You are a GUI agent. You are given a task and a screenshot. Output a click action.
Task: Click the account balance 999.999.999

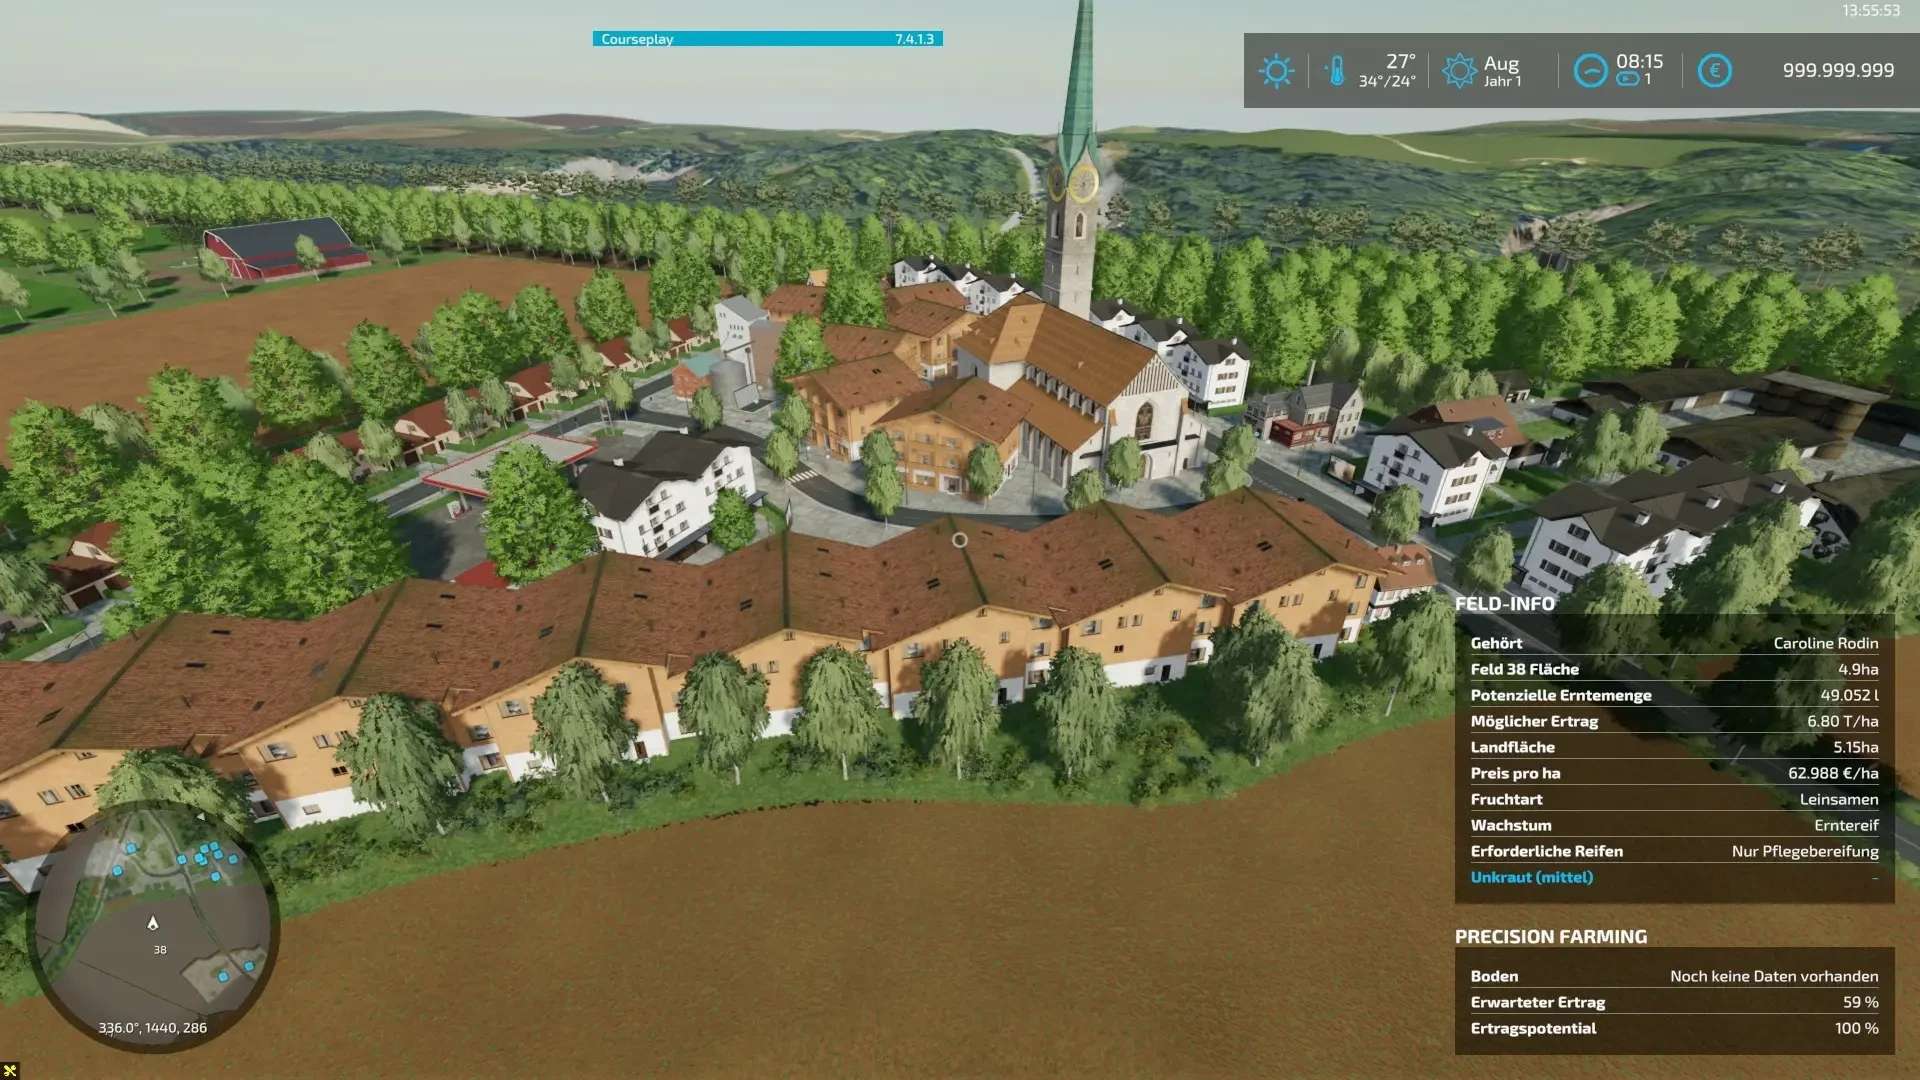tap(1838, 71)
